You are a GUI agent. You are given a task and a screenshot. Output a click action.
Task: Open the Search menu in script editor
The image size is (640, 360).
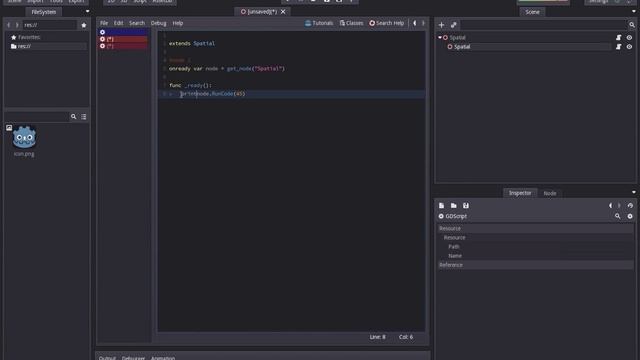(137, 23)
